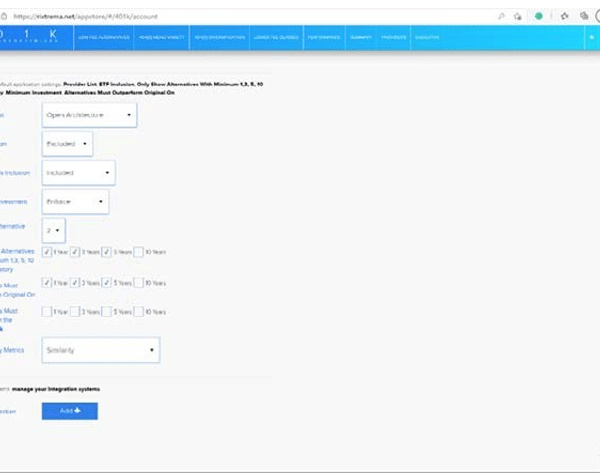Toggle 1 Year in minimum history row

pyautogui.click(x=47, y=252)
